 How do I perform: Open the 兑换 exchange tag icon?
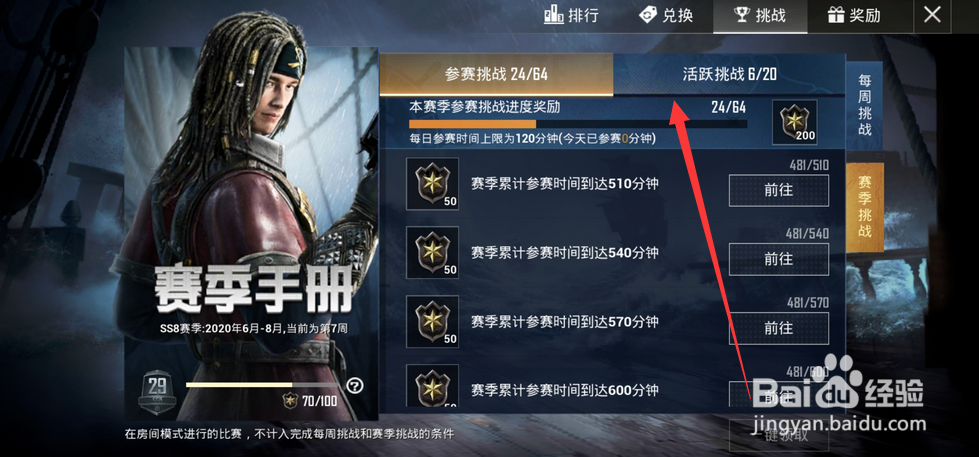coord(648,15)
